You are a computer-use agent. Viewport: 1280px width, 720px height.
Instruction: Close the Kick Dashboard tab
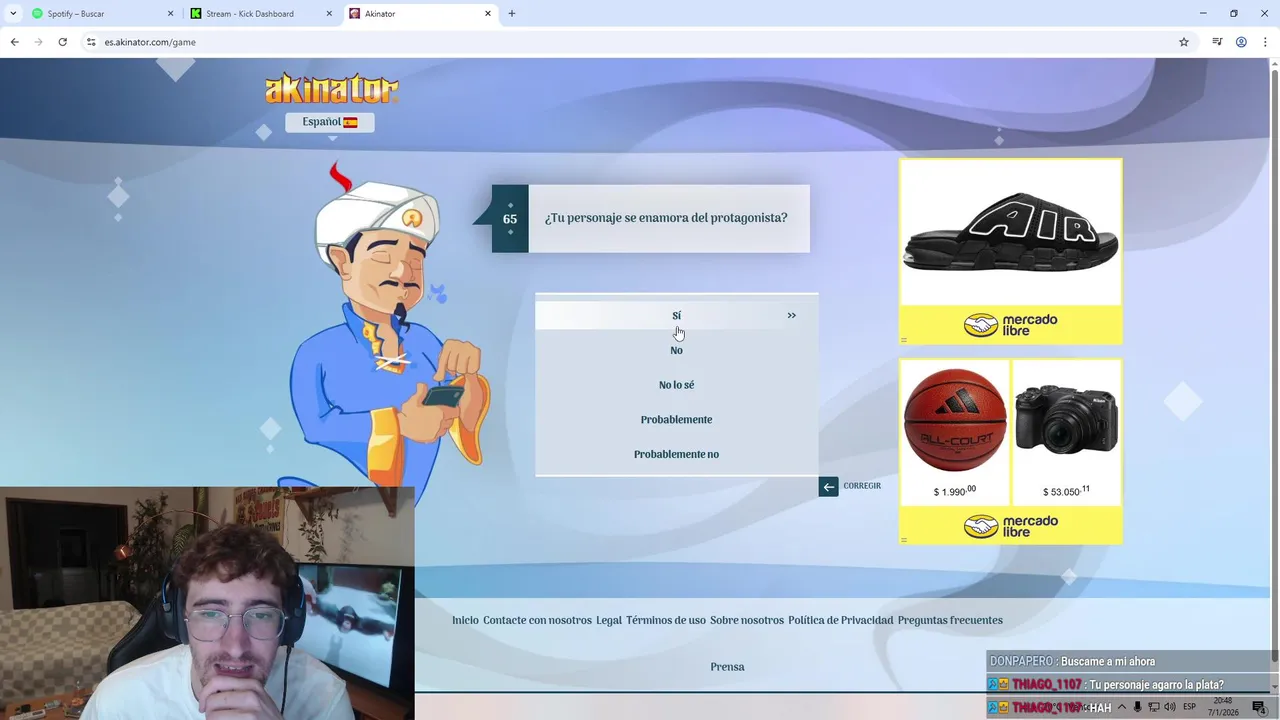329,14
